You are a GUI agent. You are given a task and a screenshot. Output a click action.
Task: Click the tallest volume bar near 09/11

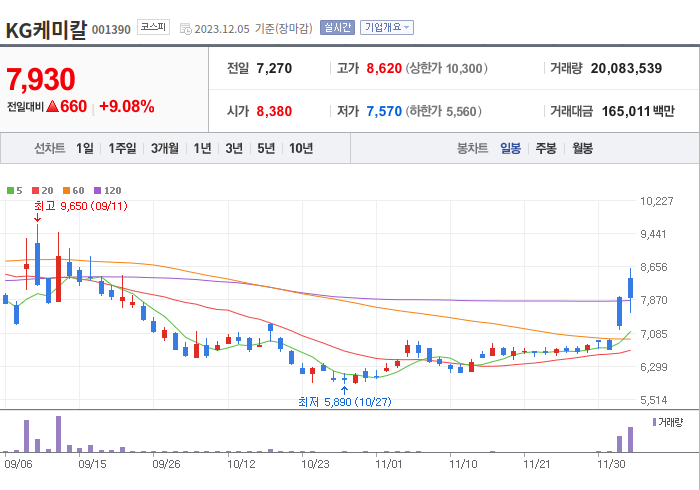click(x=58, y=434)
